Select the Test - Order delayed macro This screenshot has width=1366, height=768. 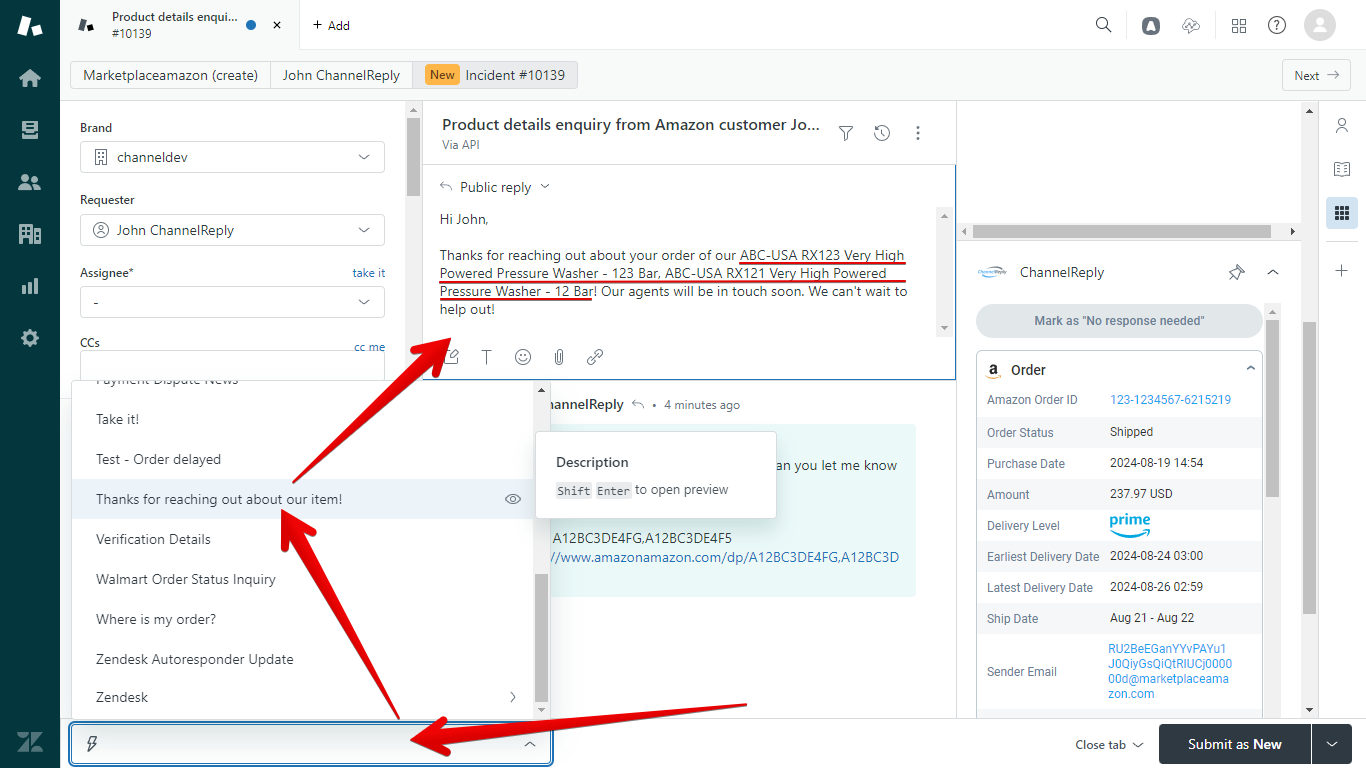point(303,459)
